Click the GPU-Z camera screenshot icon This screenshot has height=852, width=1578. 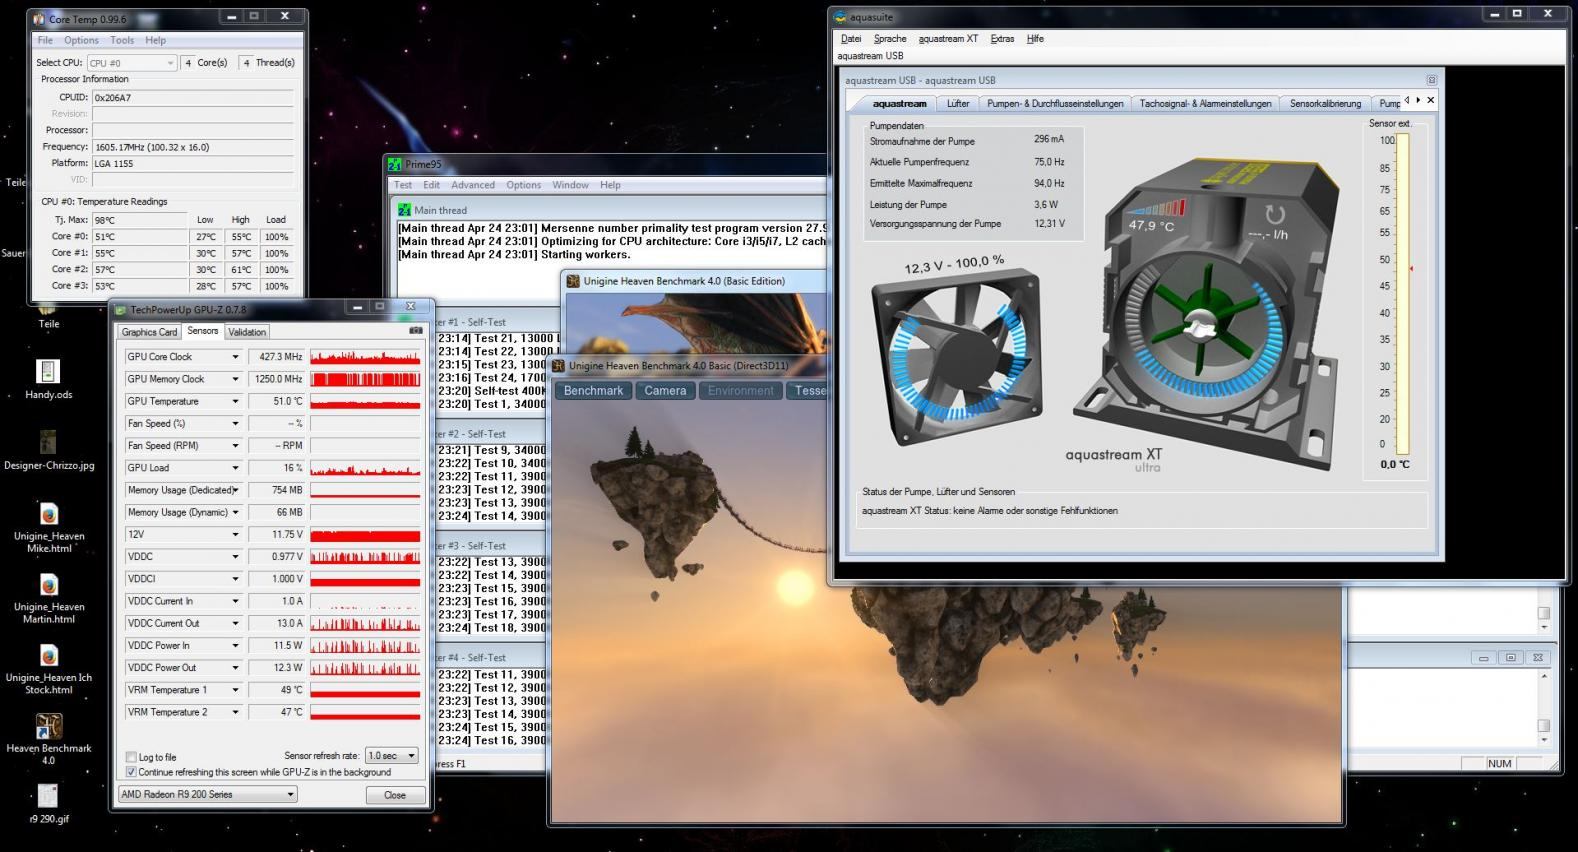416,331
